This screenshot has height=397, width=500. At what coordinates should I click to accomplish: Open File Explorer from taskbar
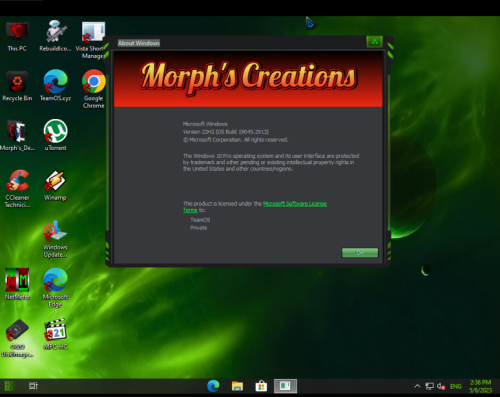[237, 386]
